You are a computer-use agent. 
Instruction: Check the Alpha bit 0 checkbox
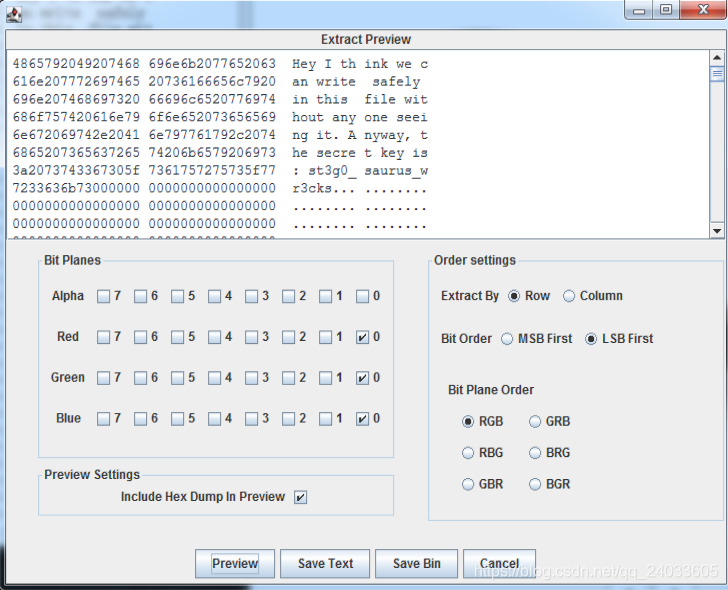pyautogui.click(x=362, y=297)
